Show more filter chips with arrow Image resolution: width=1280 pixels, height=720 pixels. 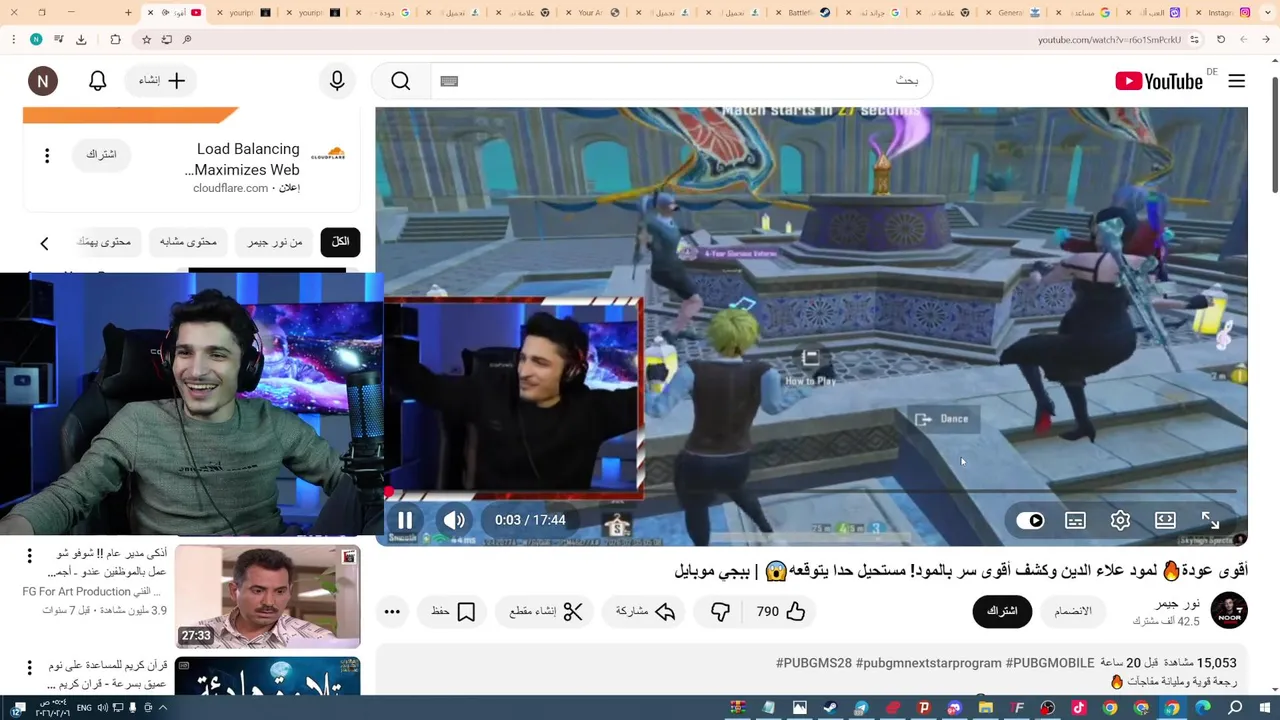44,243
